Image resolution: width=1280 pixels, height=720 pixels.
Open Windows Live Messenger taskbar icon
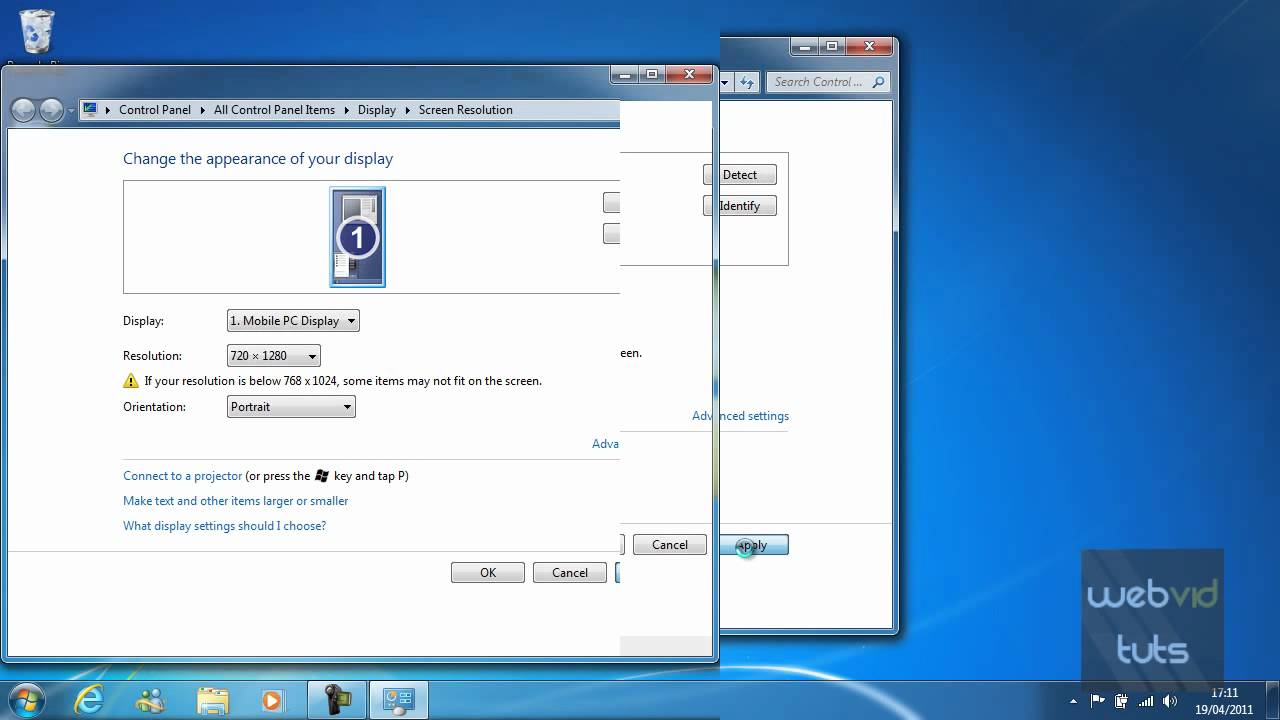tap(152, 699)
